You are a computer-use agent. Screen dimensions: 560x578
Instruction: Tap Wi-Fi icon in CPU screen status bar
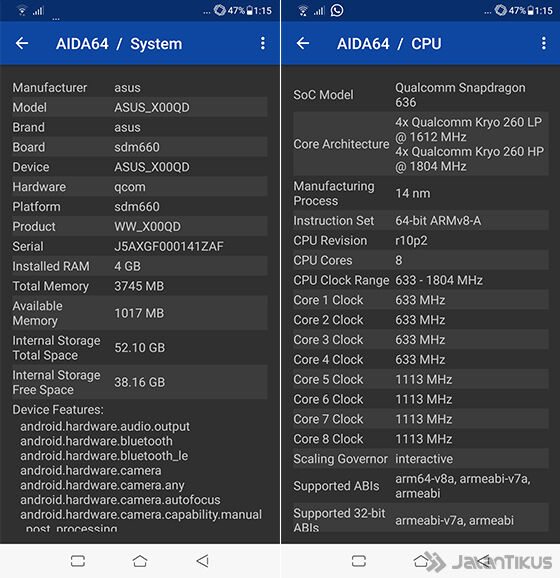303,11
